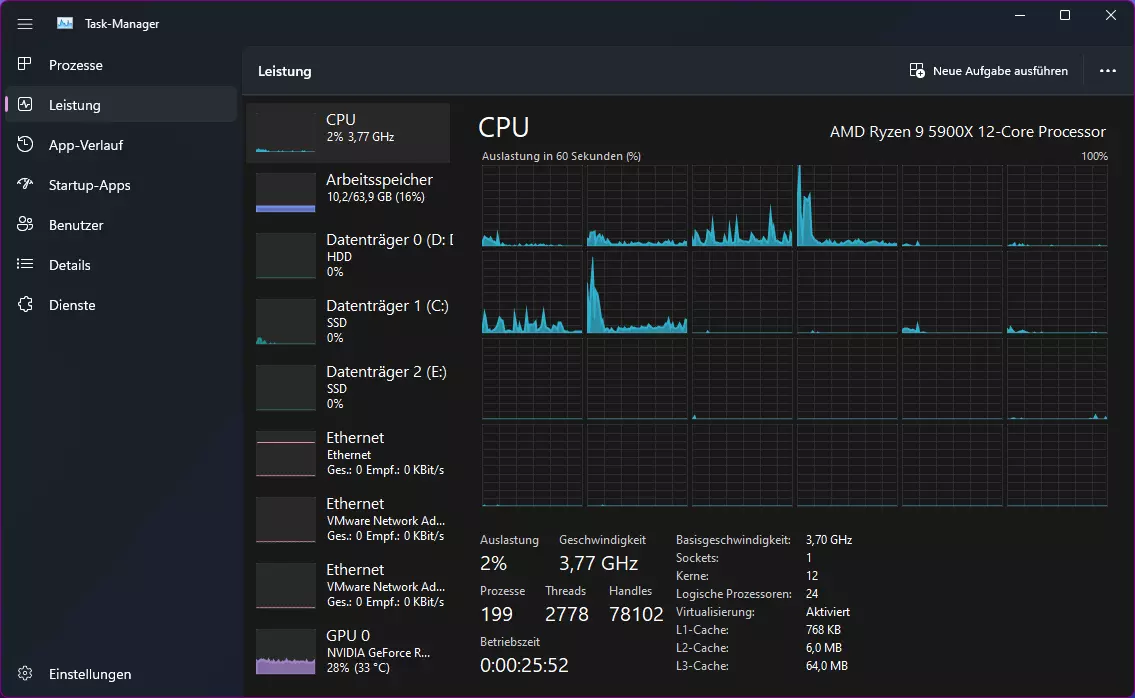Open the three-dots more options menu
The width and height of the screenshot is (1135, 698).
[x=1107, y=70]
